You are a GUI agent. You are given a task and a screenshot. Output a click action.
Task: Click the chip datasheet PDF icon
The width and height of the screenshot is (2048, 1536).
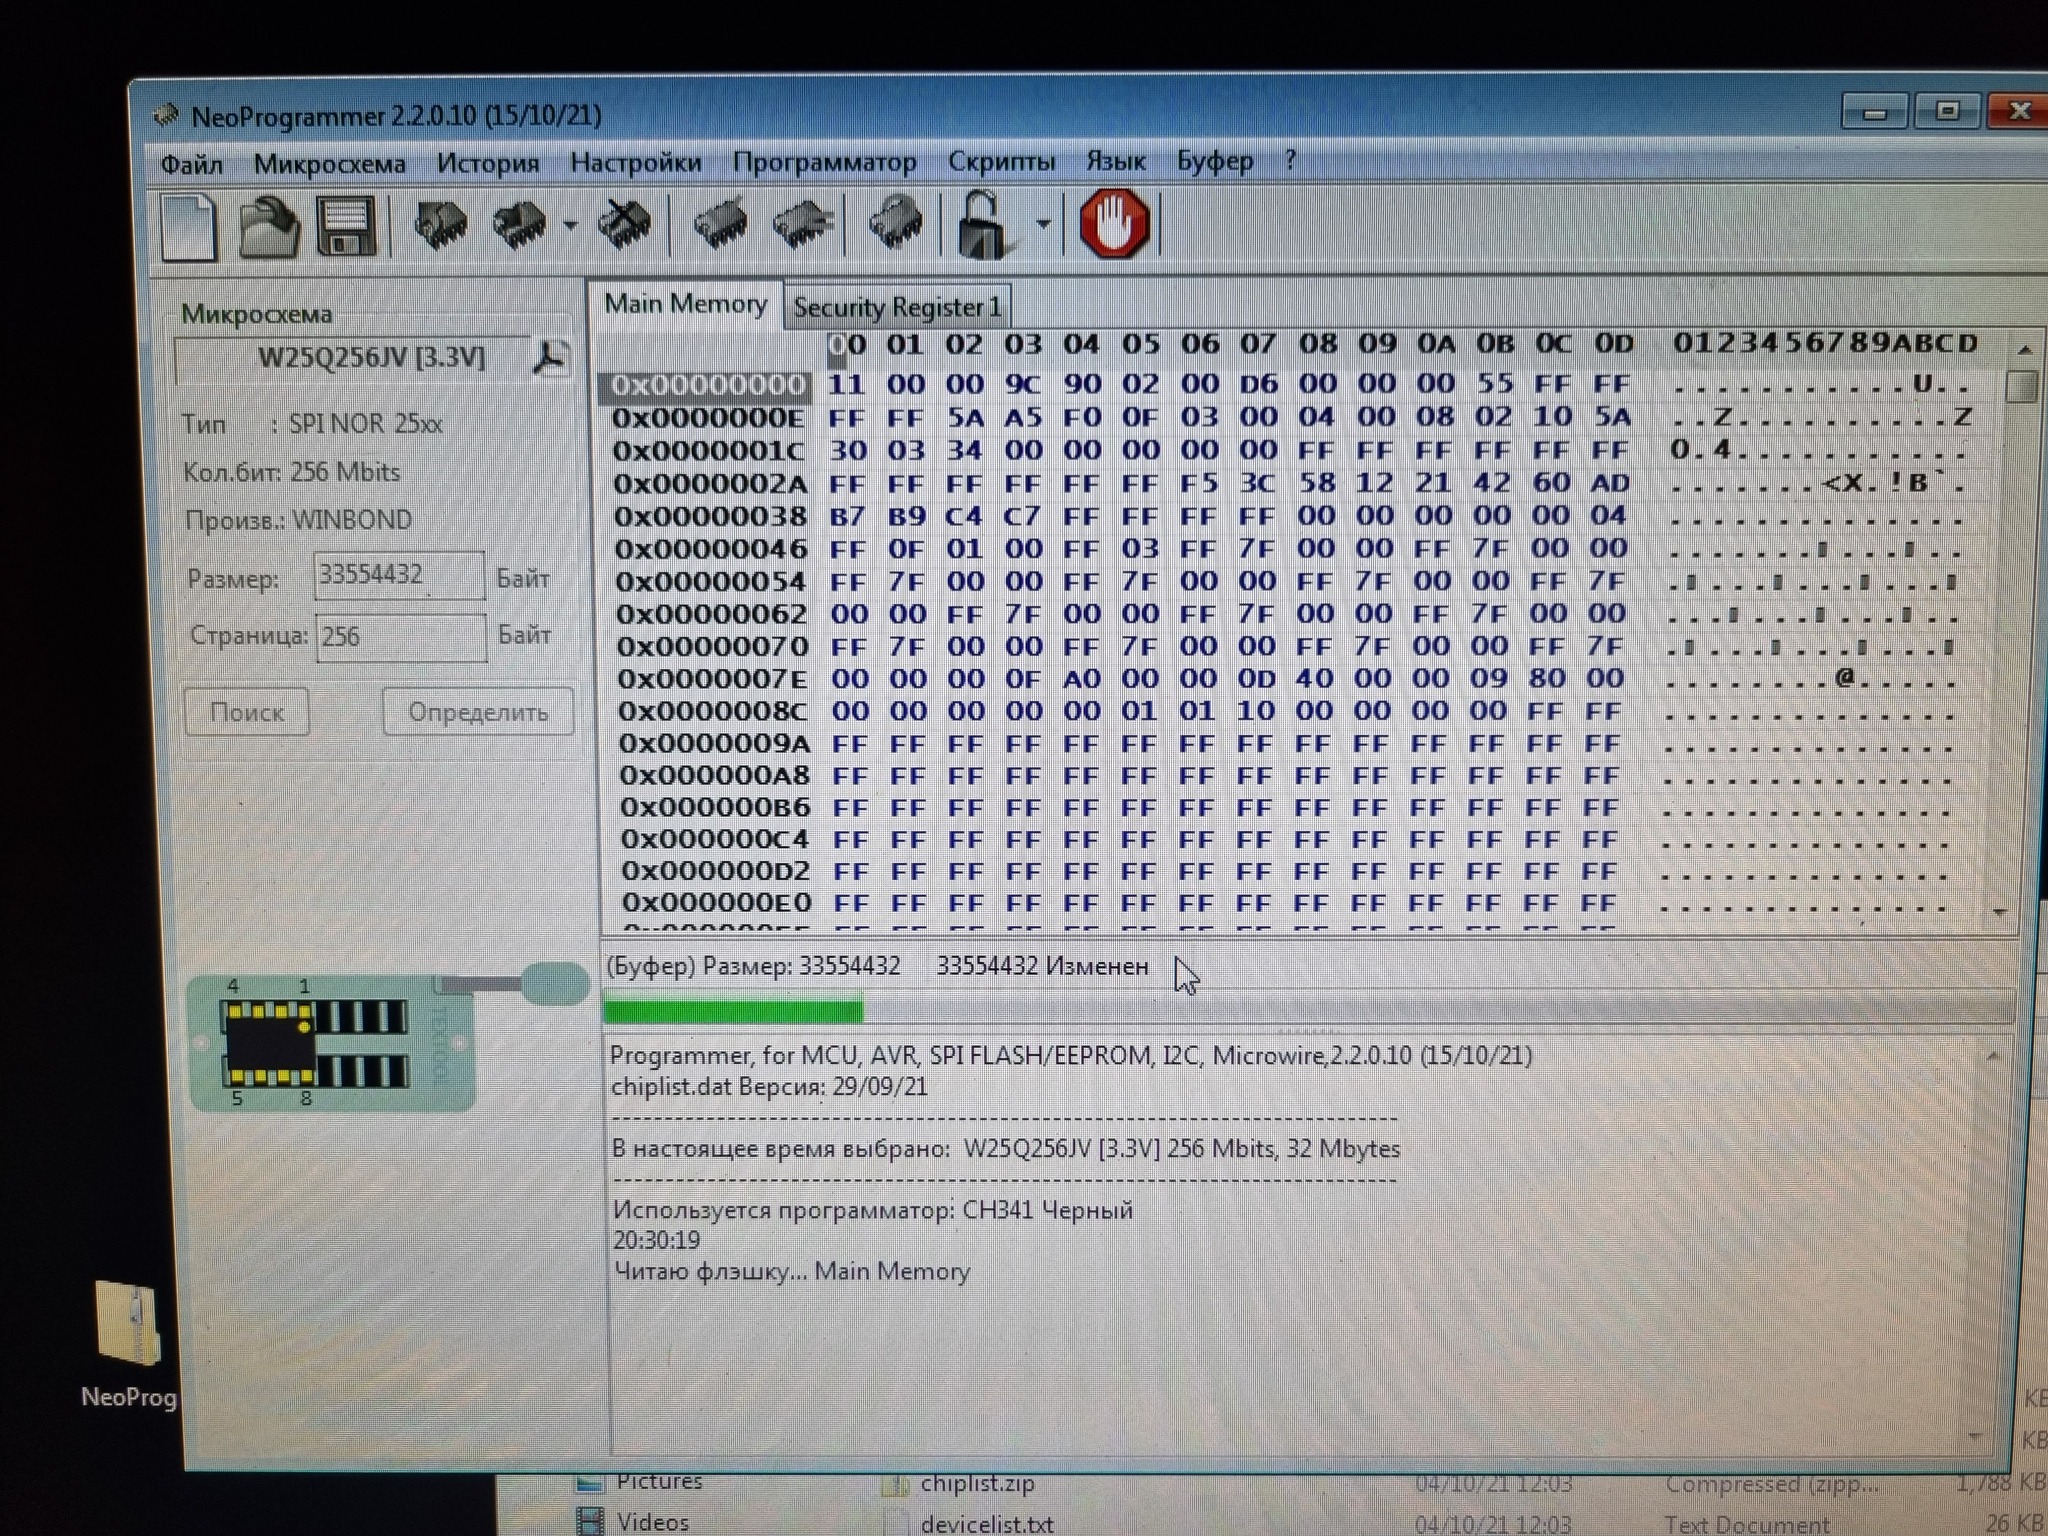pos(550,357)
